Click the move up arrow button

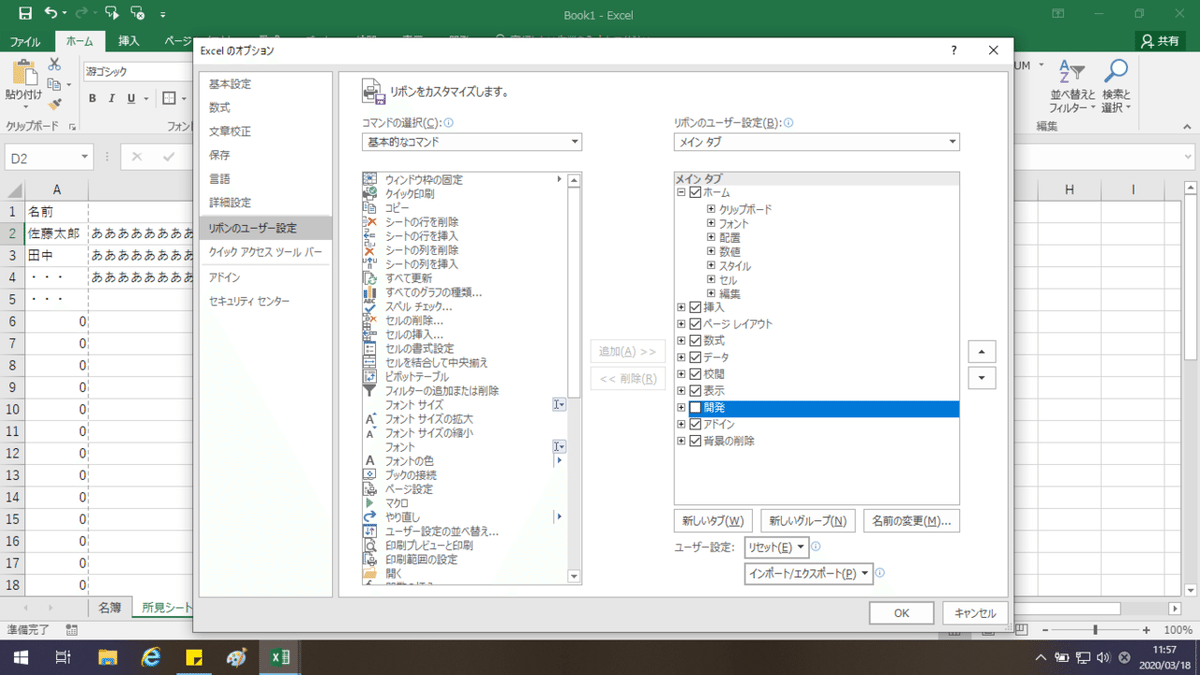[982, 352]
